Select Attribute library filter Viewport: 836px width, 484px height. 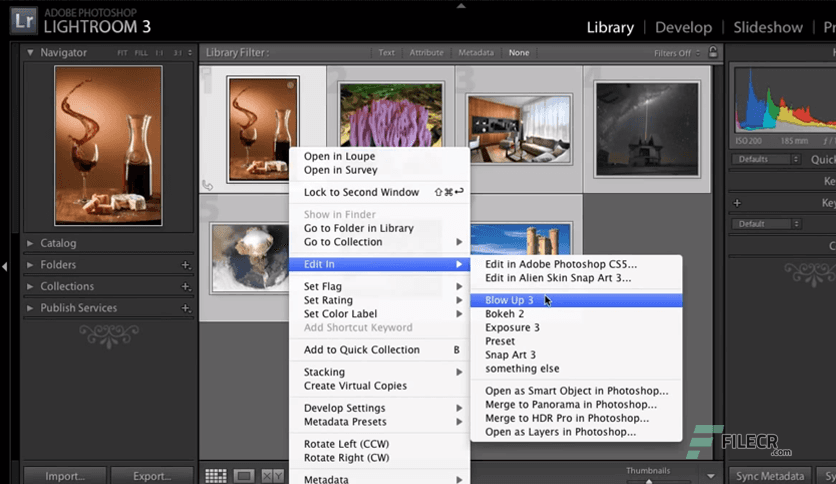click(427, 53)
